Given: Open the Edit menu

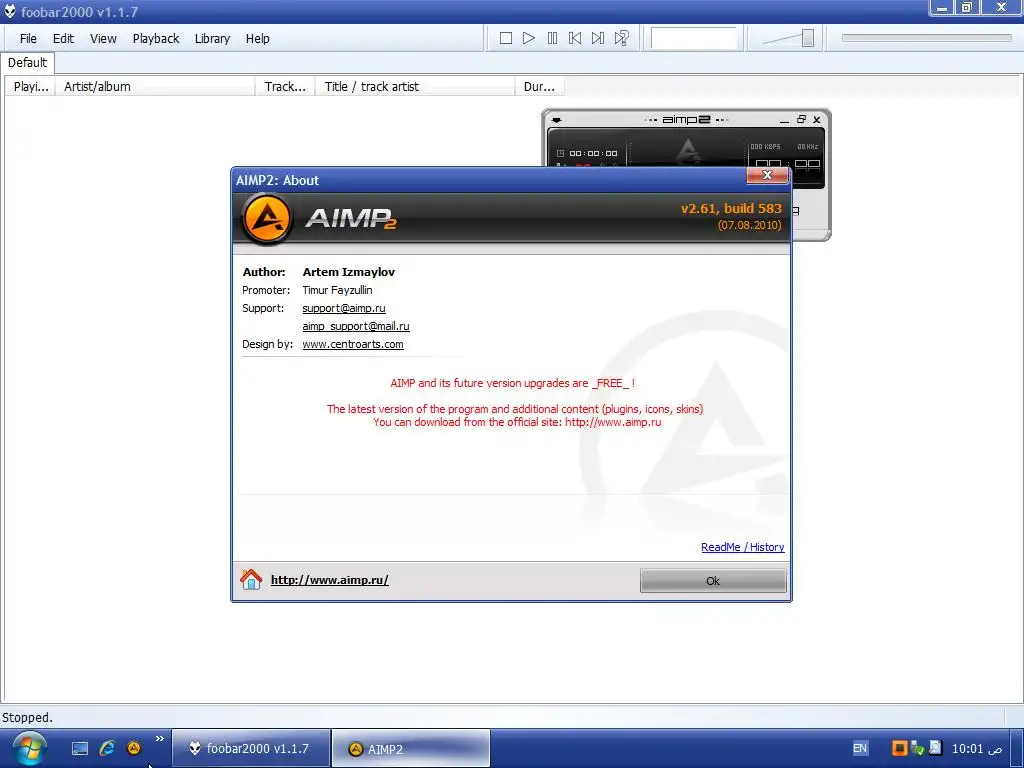Looking at the screenshot, I should pyautogui.click(x=63, y=39).
